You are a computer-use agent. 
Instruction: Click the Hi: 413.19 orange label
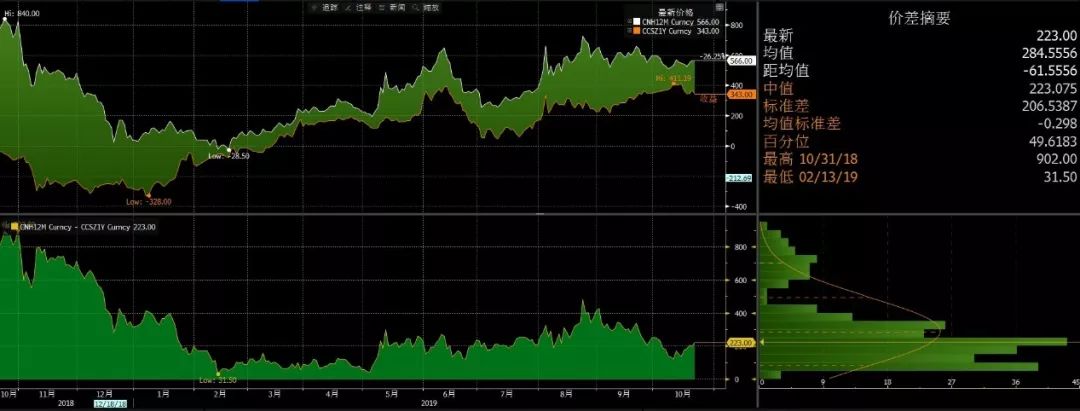(673, 78)
